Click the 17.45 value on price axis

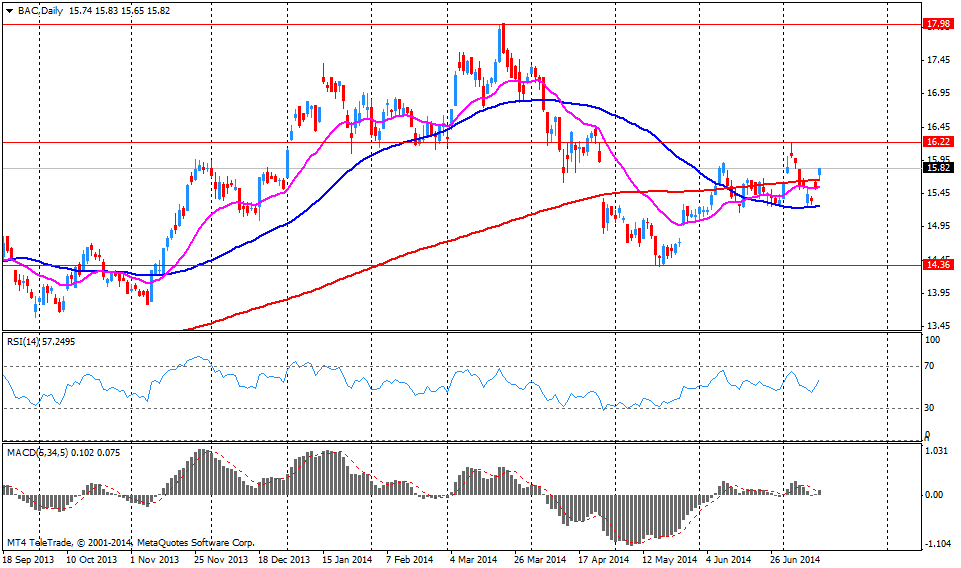(x=938, y=61)
